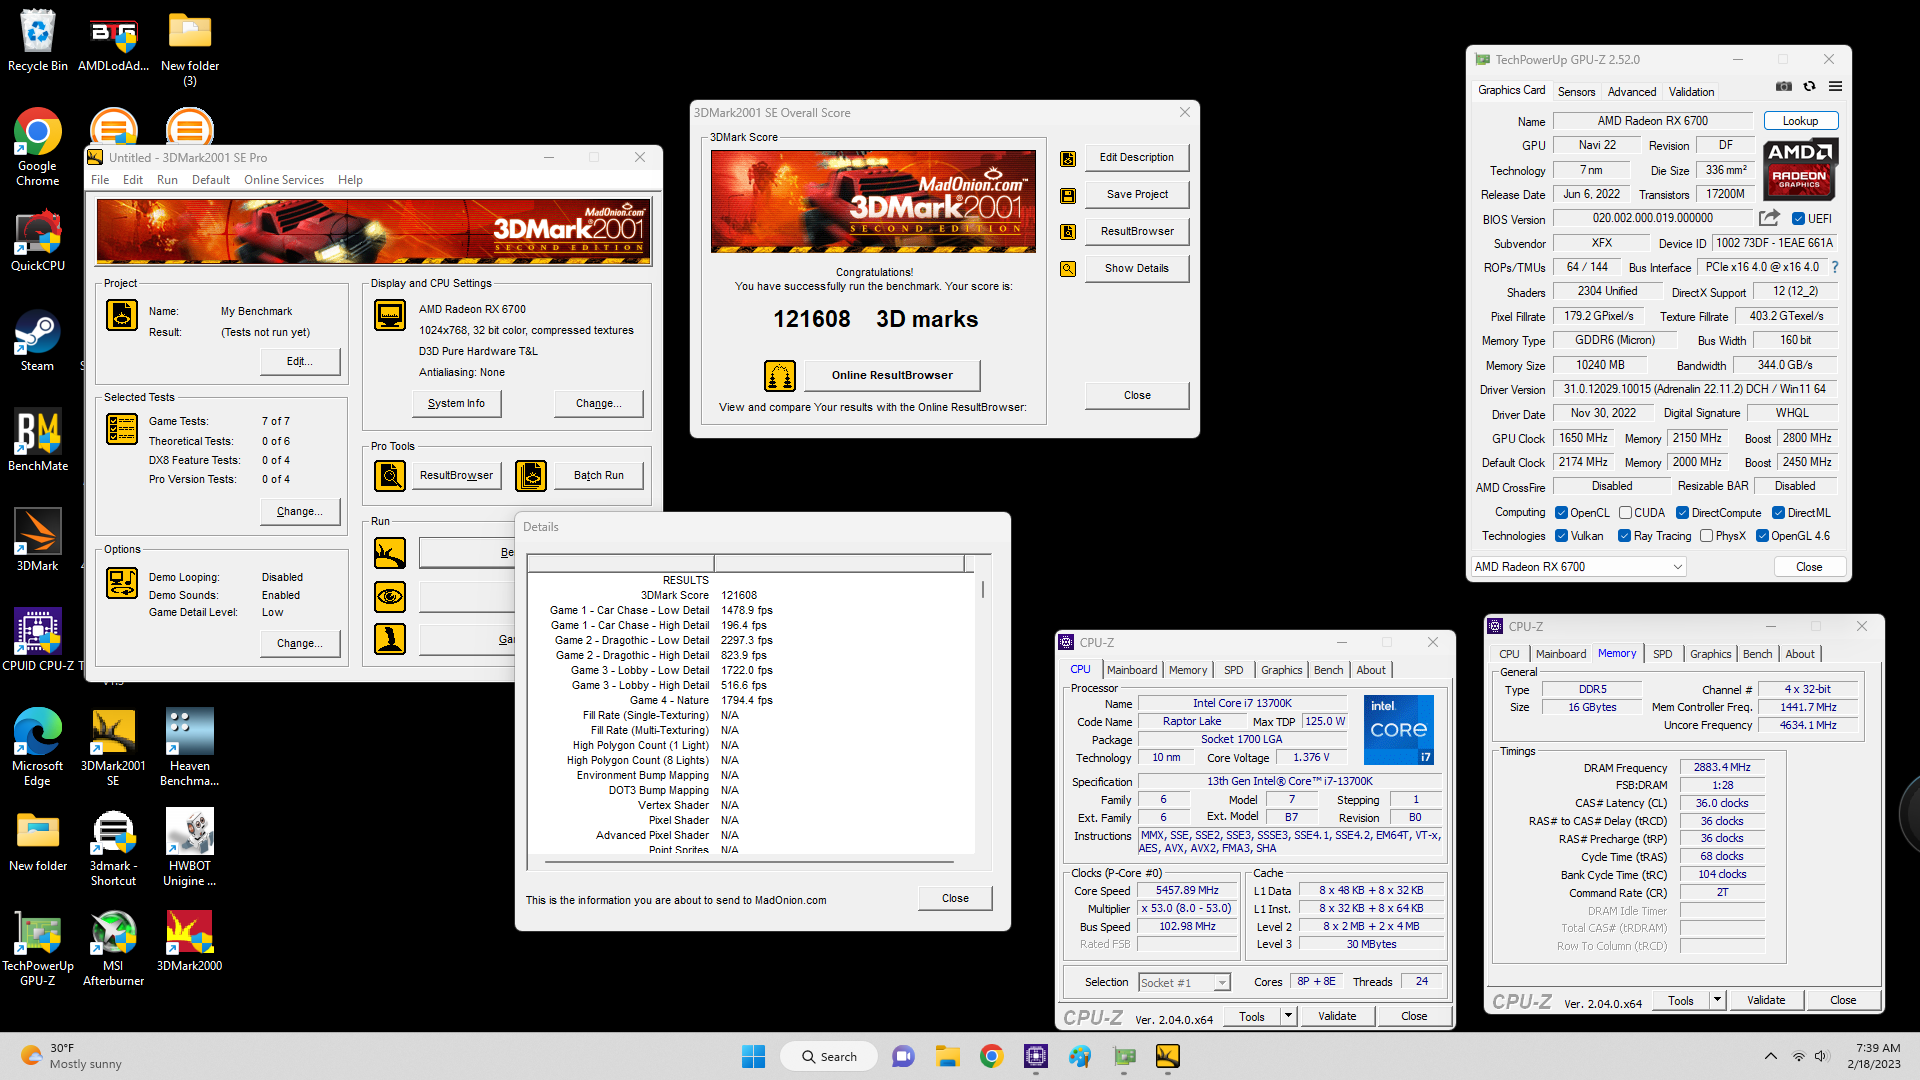The image size is (1920, 1080).
Task: Click the horizontal scrollbar in Details results
Action: point(750,862)
